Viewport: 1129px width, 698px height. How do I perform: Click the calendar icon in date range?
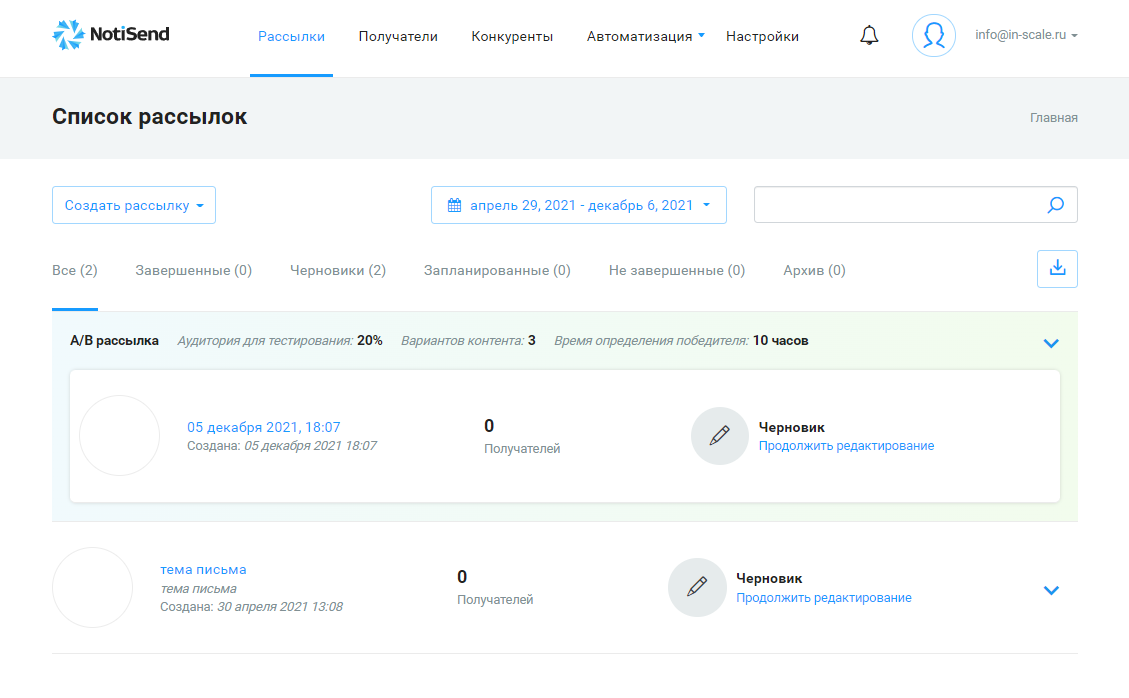tap(454, 205)
